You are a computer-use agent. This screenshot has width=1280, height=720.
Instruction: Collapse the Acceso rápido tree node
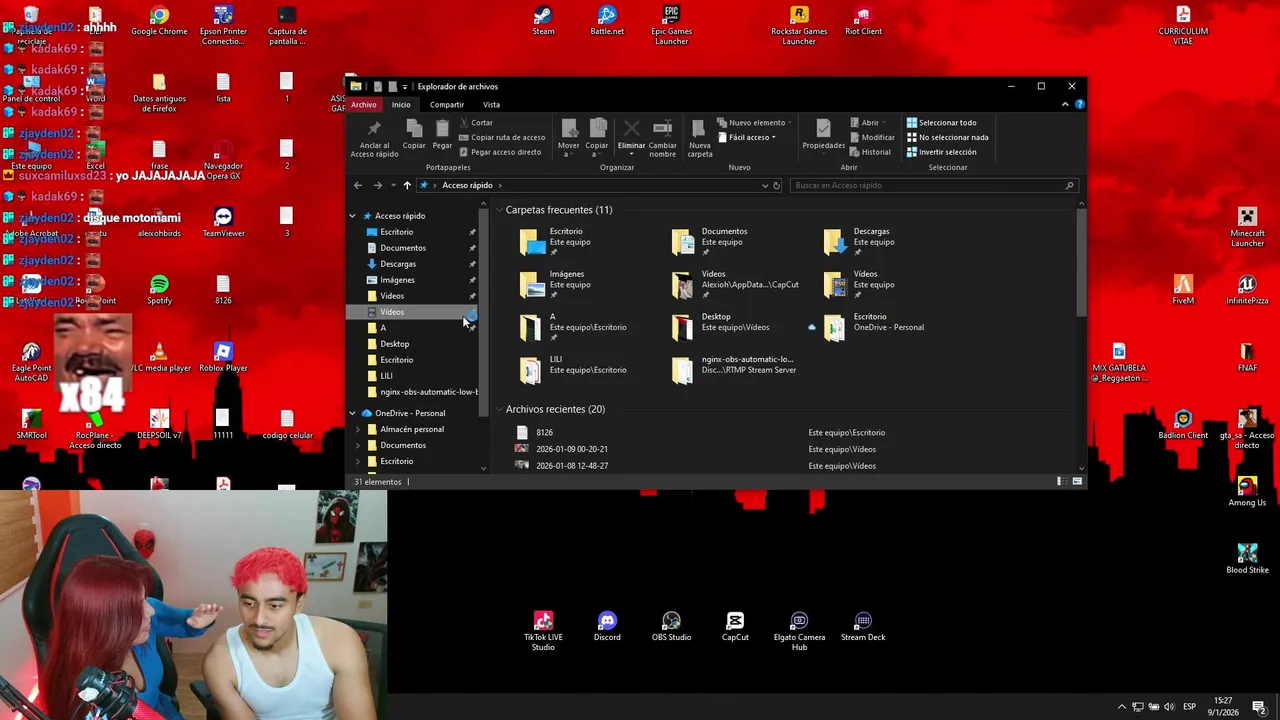[x=352, y=216]
